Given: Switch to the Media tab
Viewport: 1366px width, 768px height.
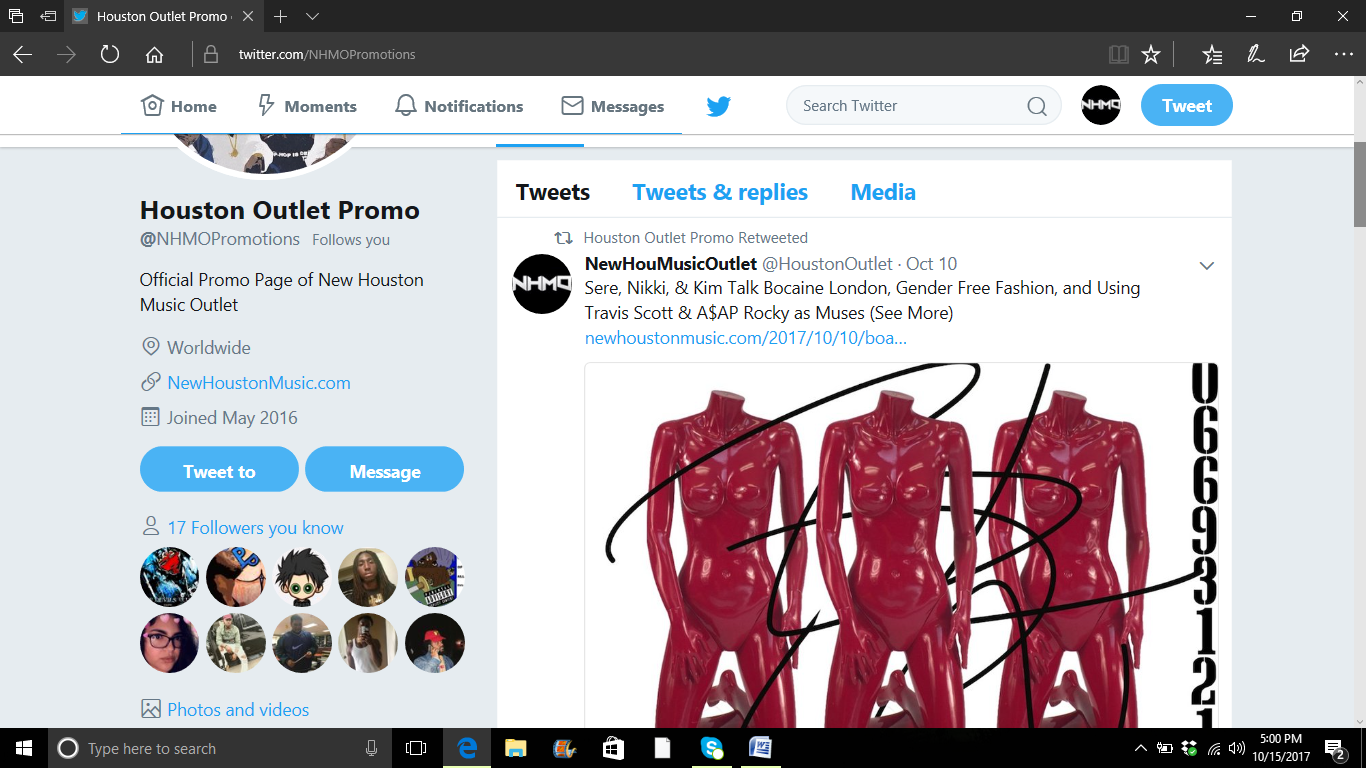Looking at the screenshot, I should (x=883, y=192).
